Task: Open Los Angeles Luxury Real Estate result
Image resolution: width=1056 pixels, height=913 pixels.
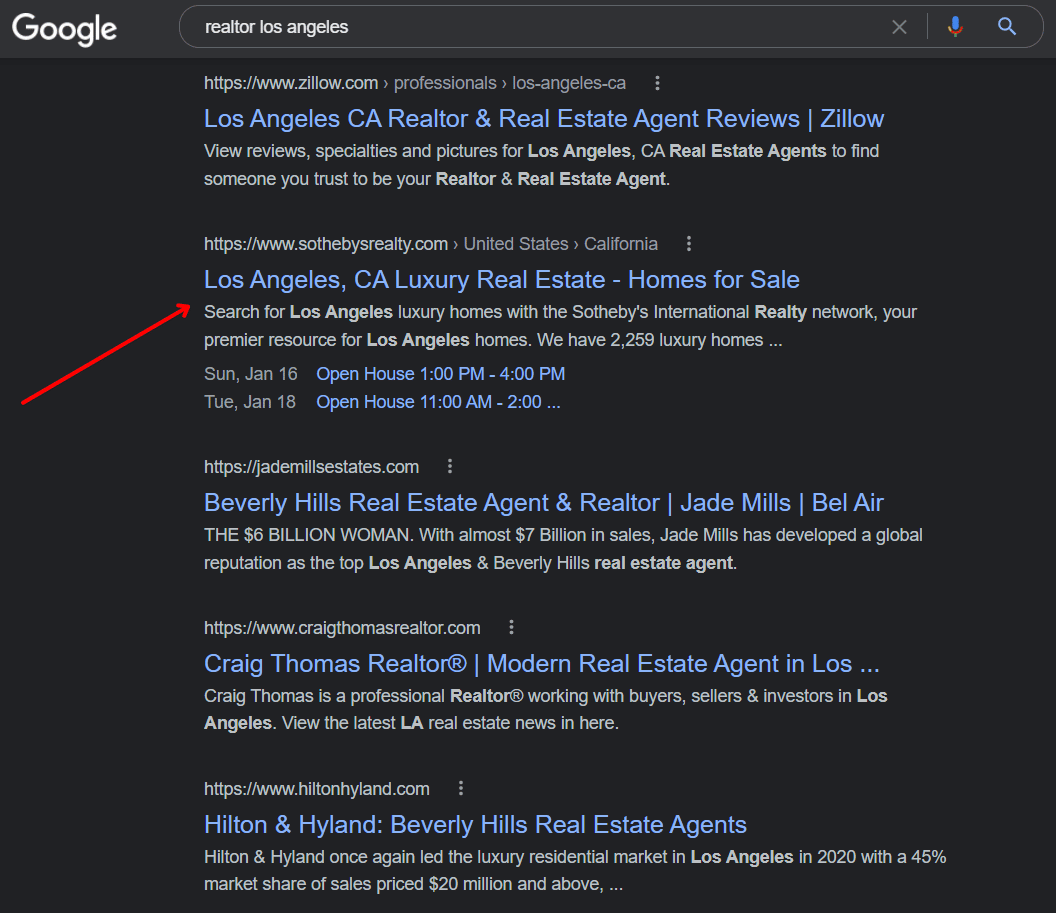Action: pos(502,279)
